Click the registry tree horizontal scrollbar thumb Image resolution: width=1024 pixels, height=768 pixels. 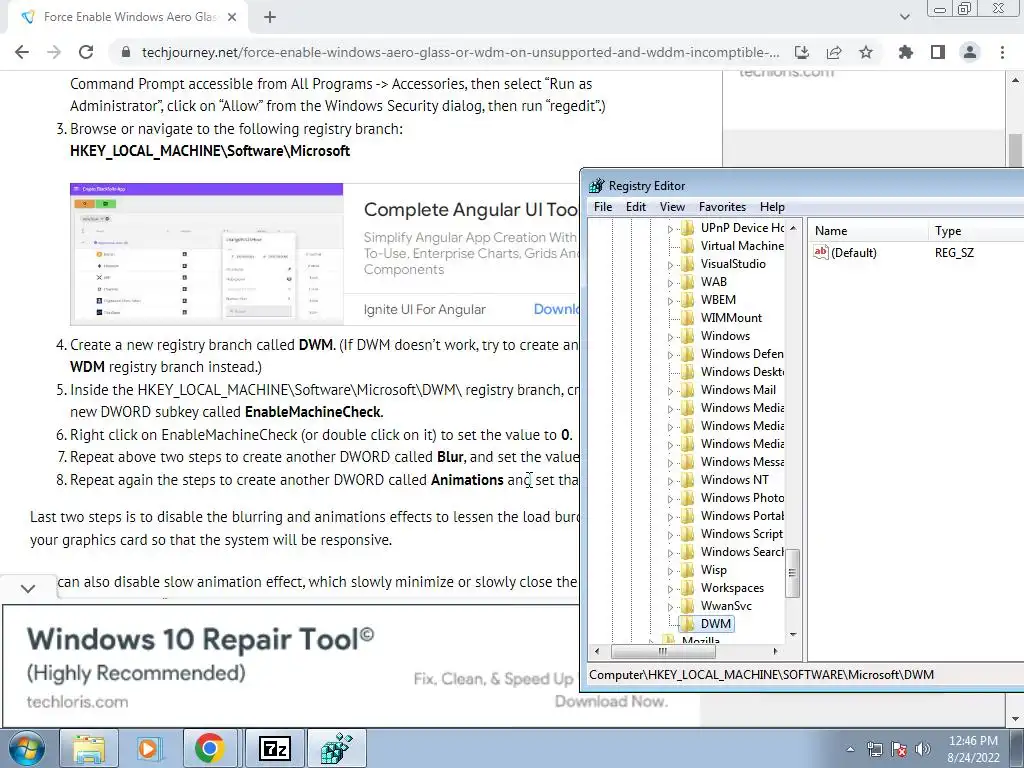point(663,651)
